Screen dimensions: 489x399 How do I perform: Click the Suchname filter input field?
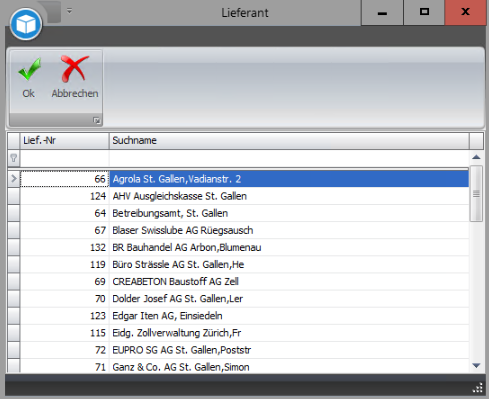coord(289,158)
